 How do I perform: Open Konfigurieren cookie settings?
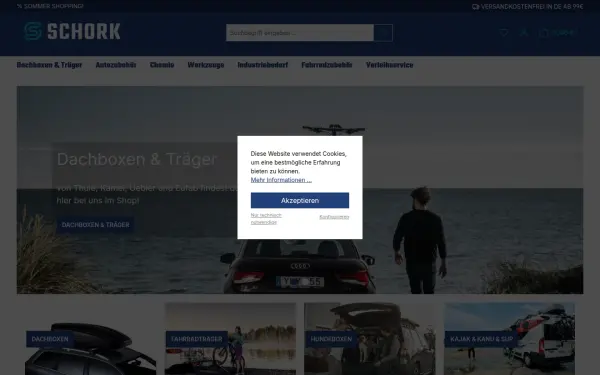[334, 217]
